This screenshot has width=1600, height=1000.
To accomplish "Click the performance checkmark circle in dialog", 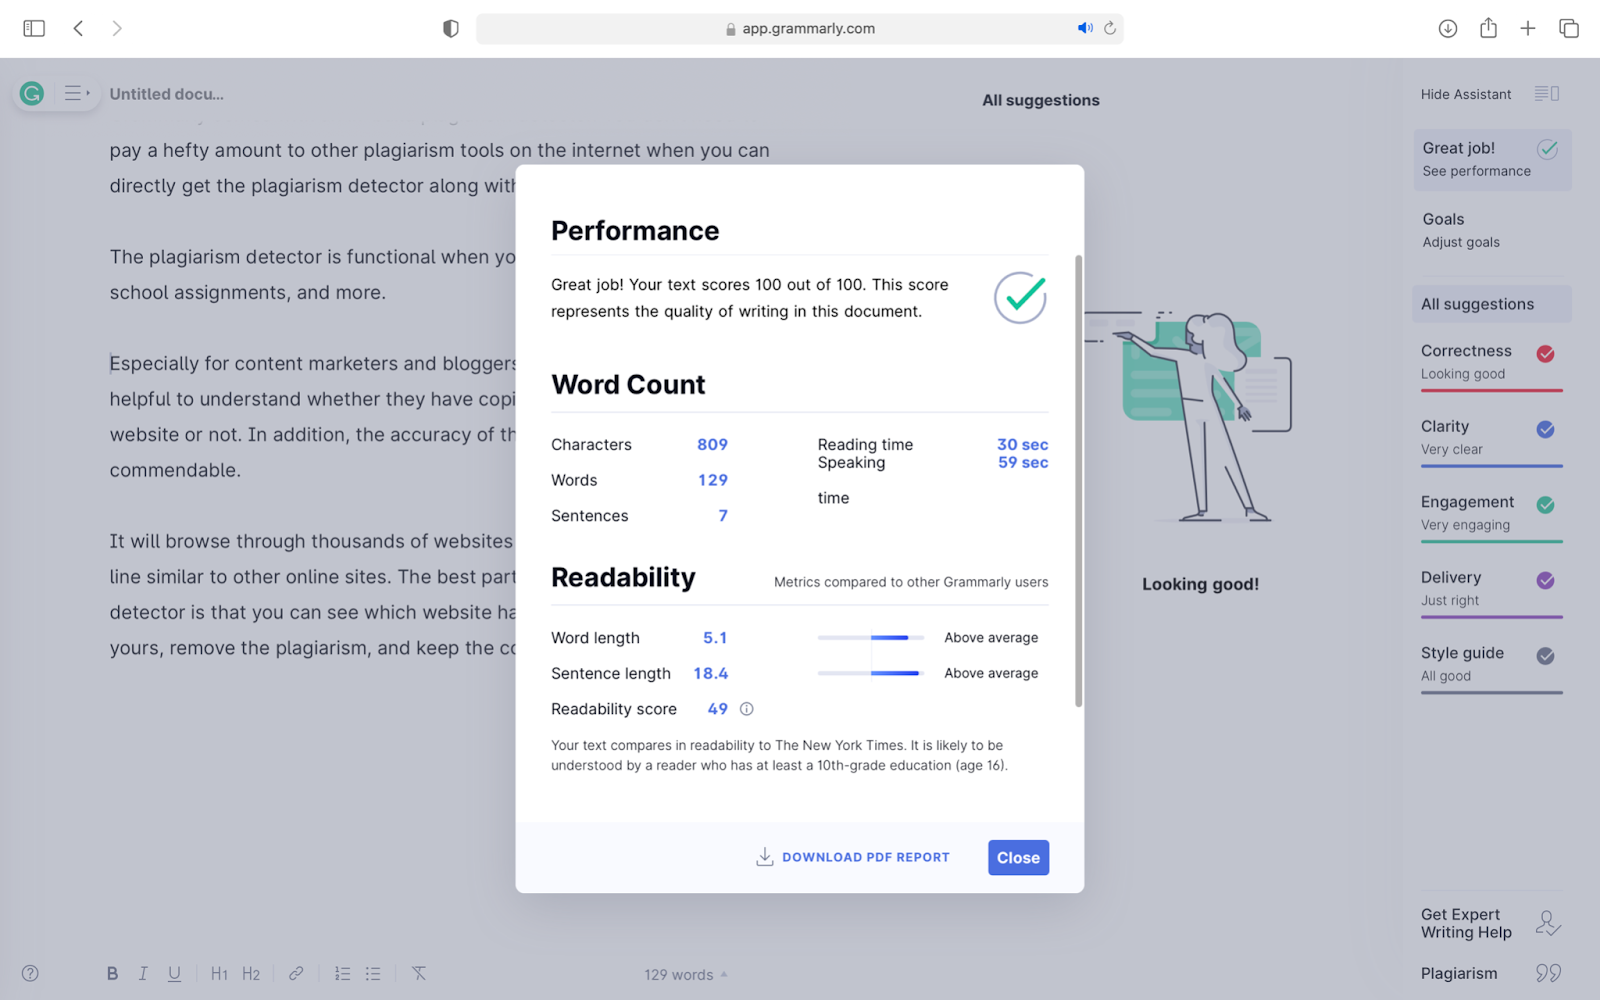I will (x=1020, y=298).
